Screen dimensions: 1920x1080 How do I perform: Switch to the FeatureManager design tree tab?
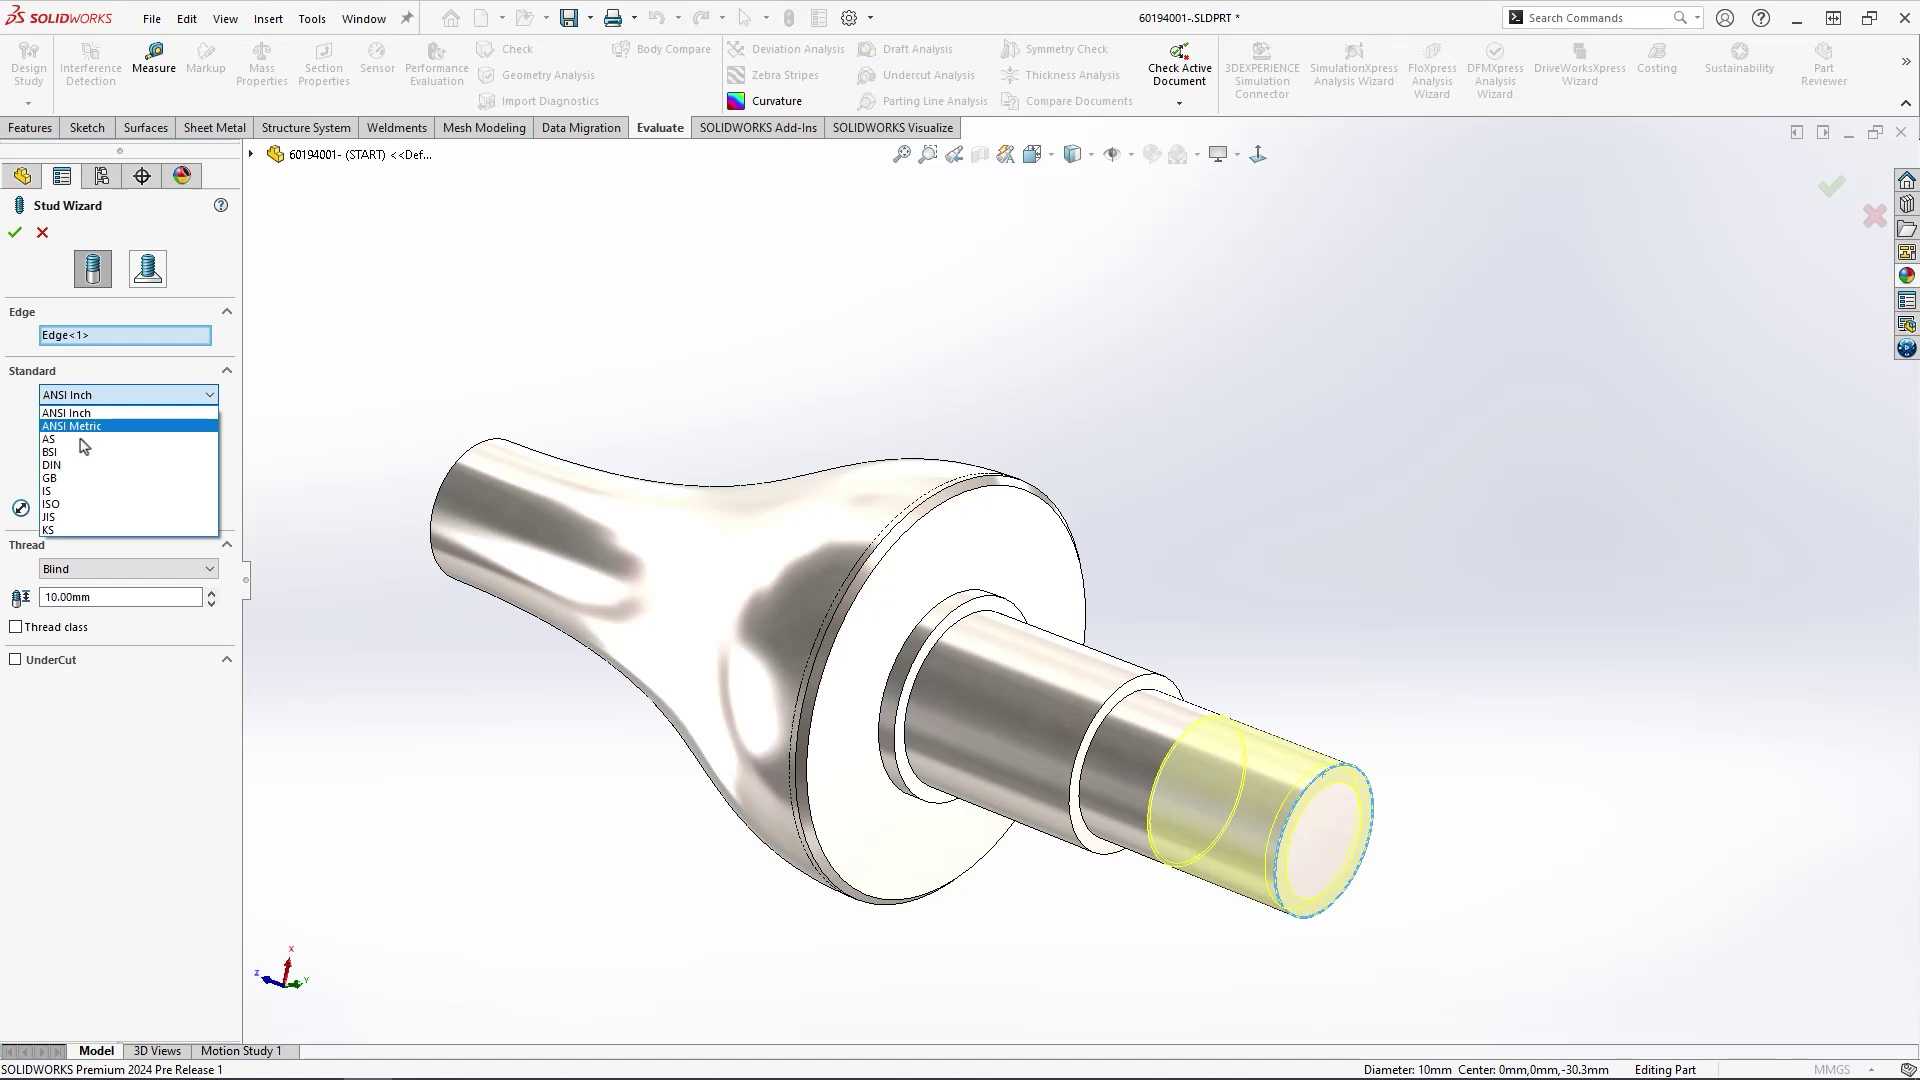click(x=22, y=175)
